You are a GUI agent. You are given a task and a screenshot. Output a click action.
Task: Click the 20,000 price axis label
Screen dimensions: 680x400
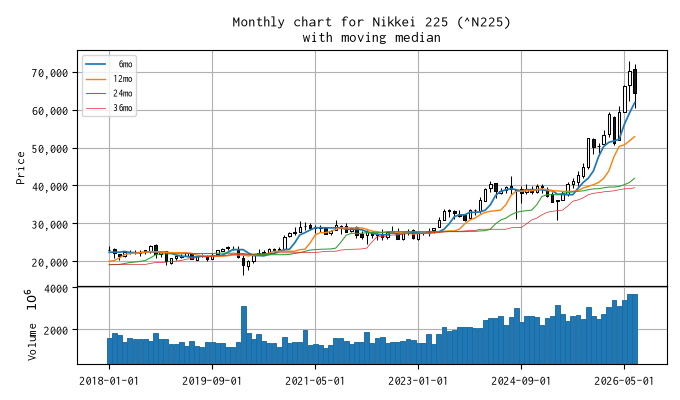[50, 262]
